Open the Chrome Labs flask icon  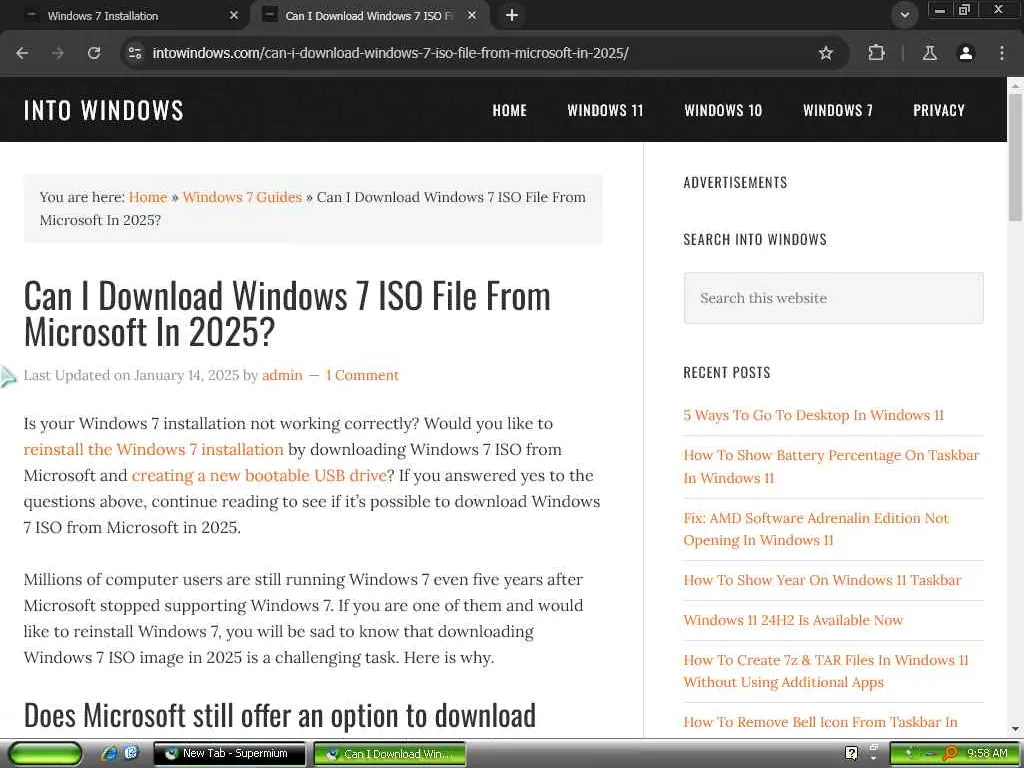[x=929, y=53]
